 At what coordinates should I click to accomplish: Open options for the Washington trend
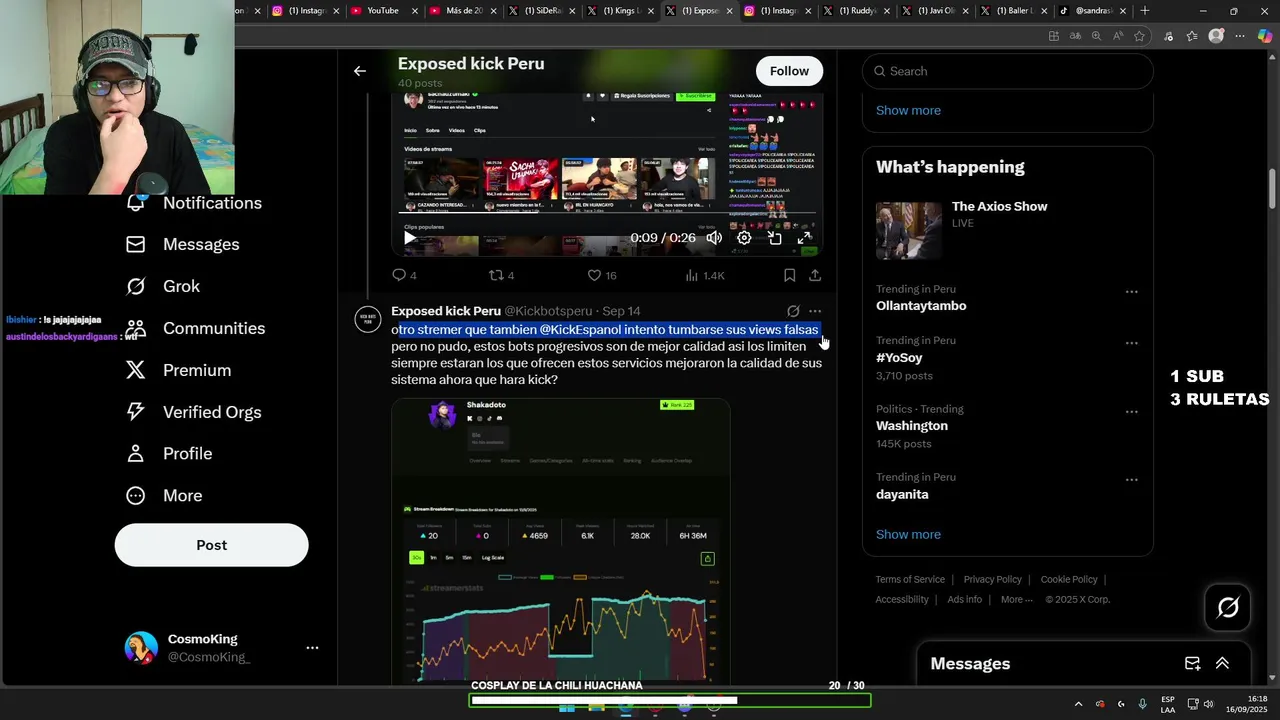coord(1131,412)
